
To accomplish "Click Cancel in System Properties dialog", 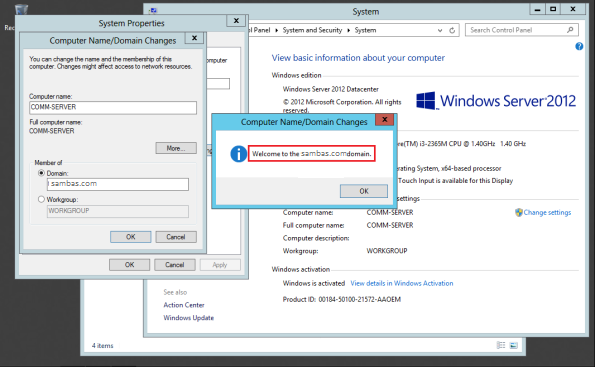I will (175, 265).
